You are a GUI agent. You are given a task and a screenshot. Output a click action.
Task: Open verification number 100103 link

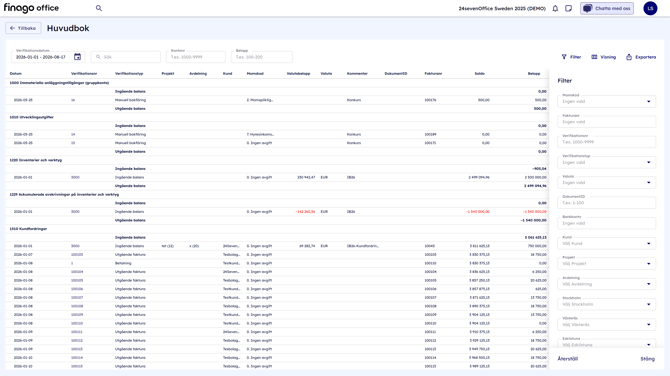77,255
